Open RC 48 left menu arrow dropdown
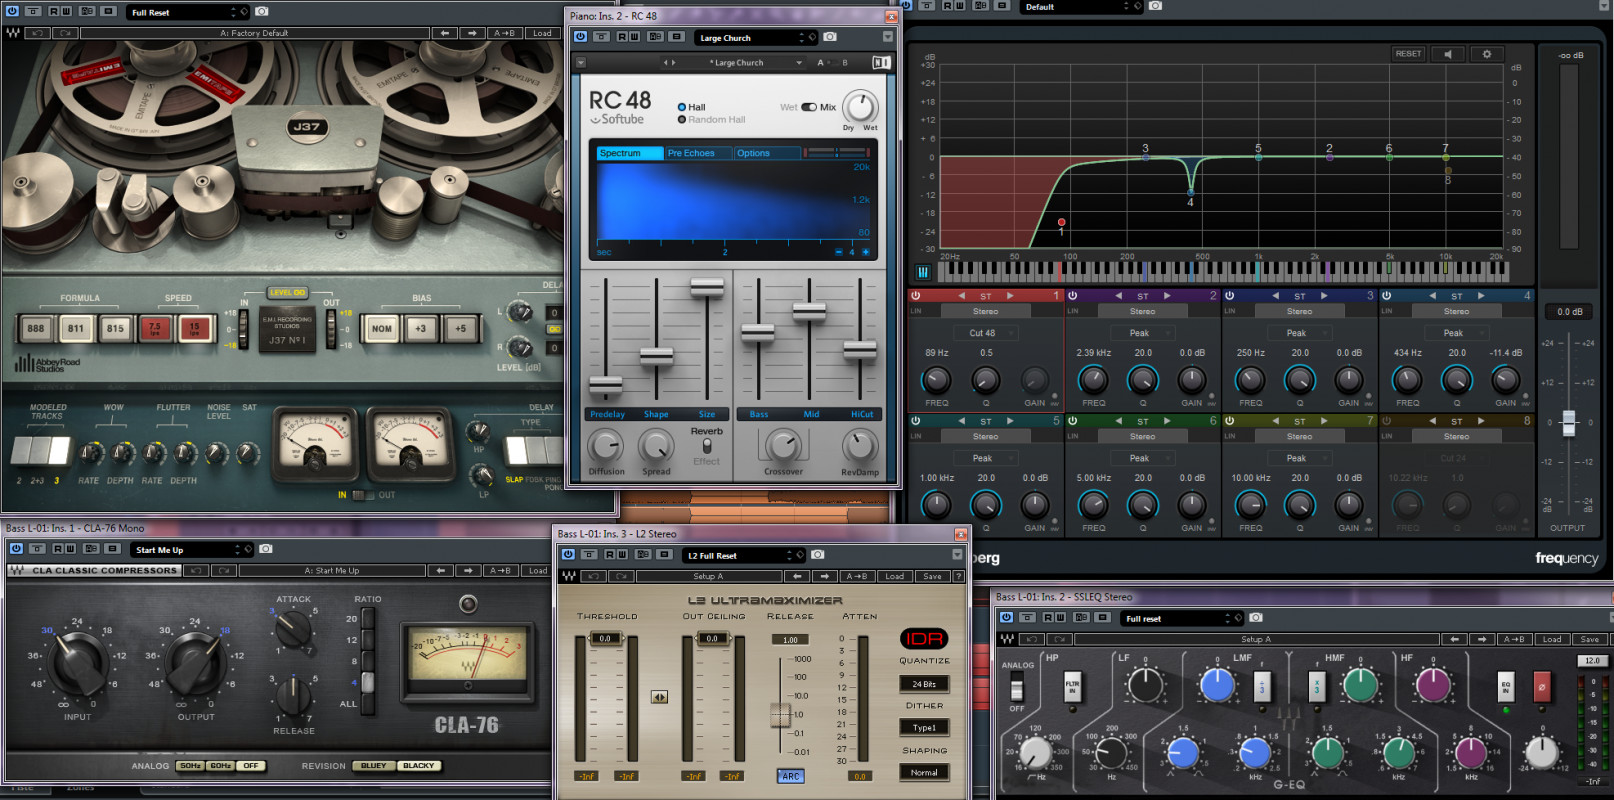 click(x=580, y=62)
